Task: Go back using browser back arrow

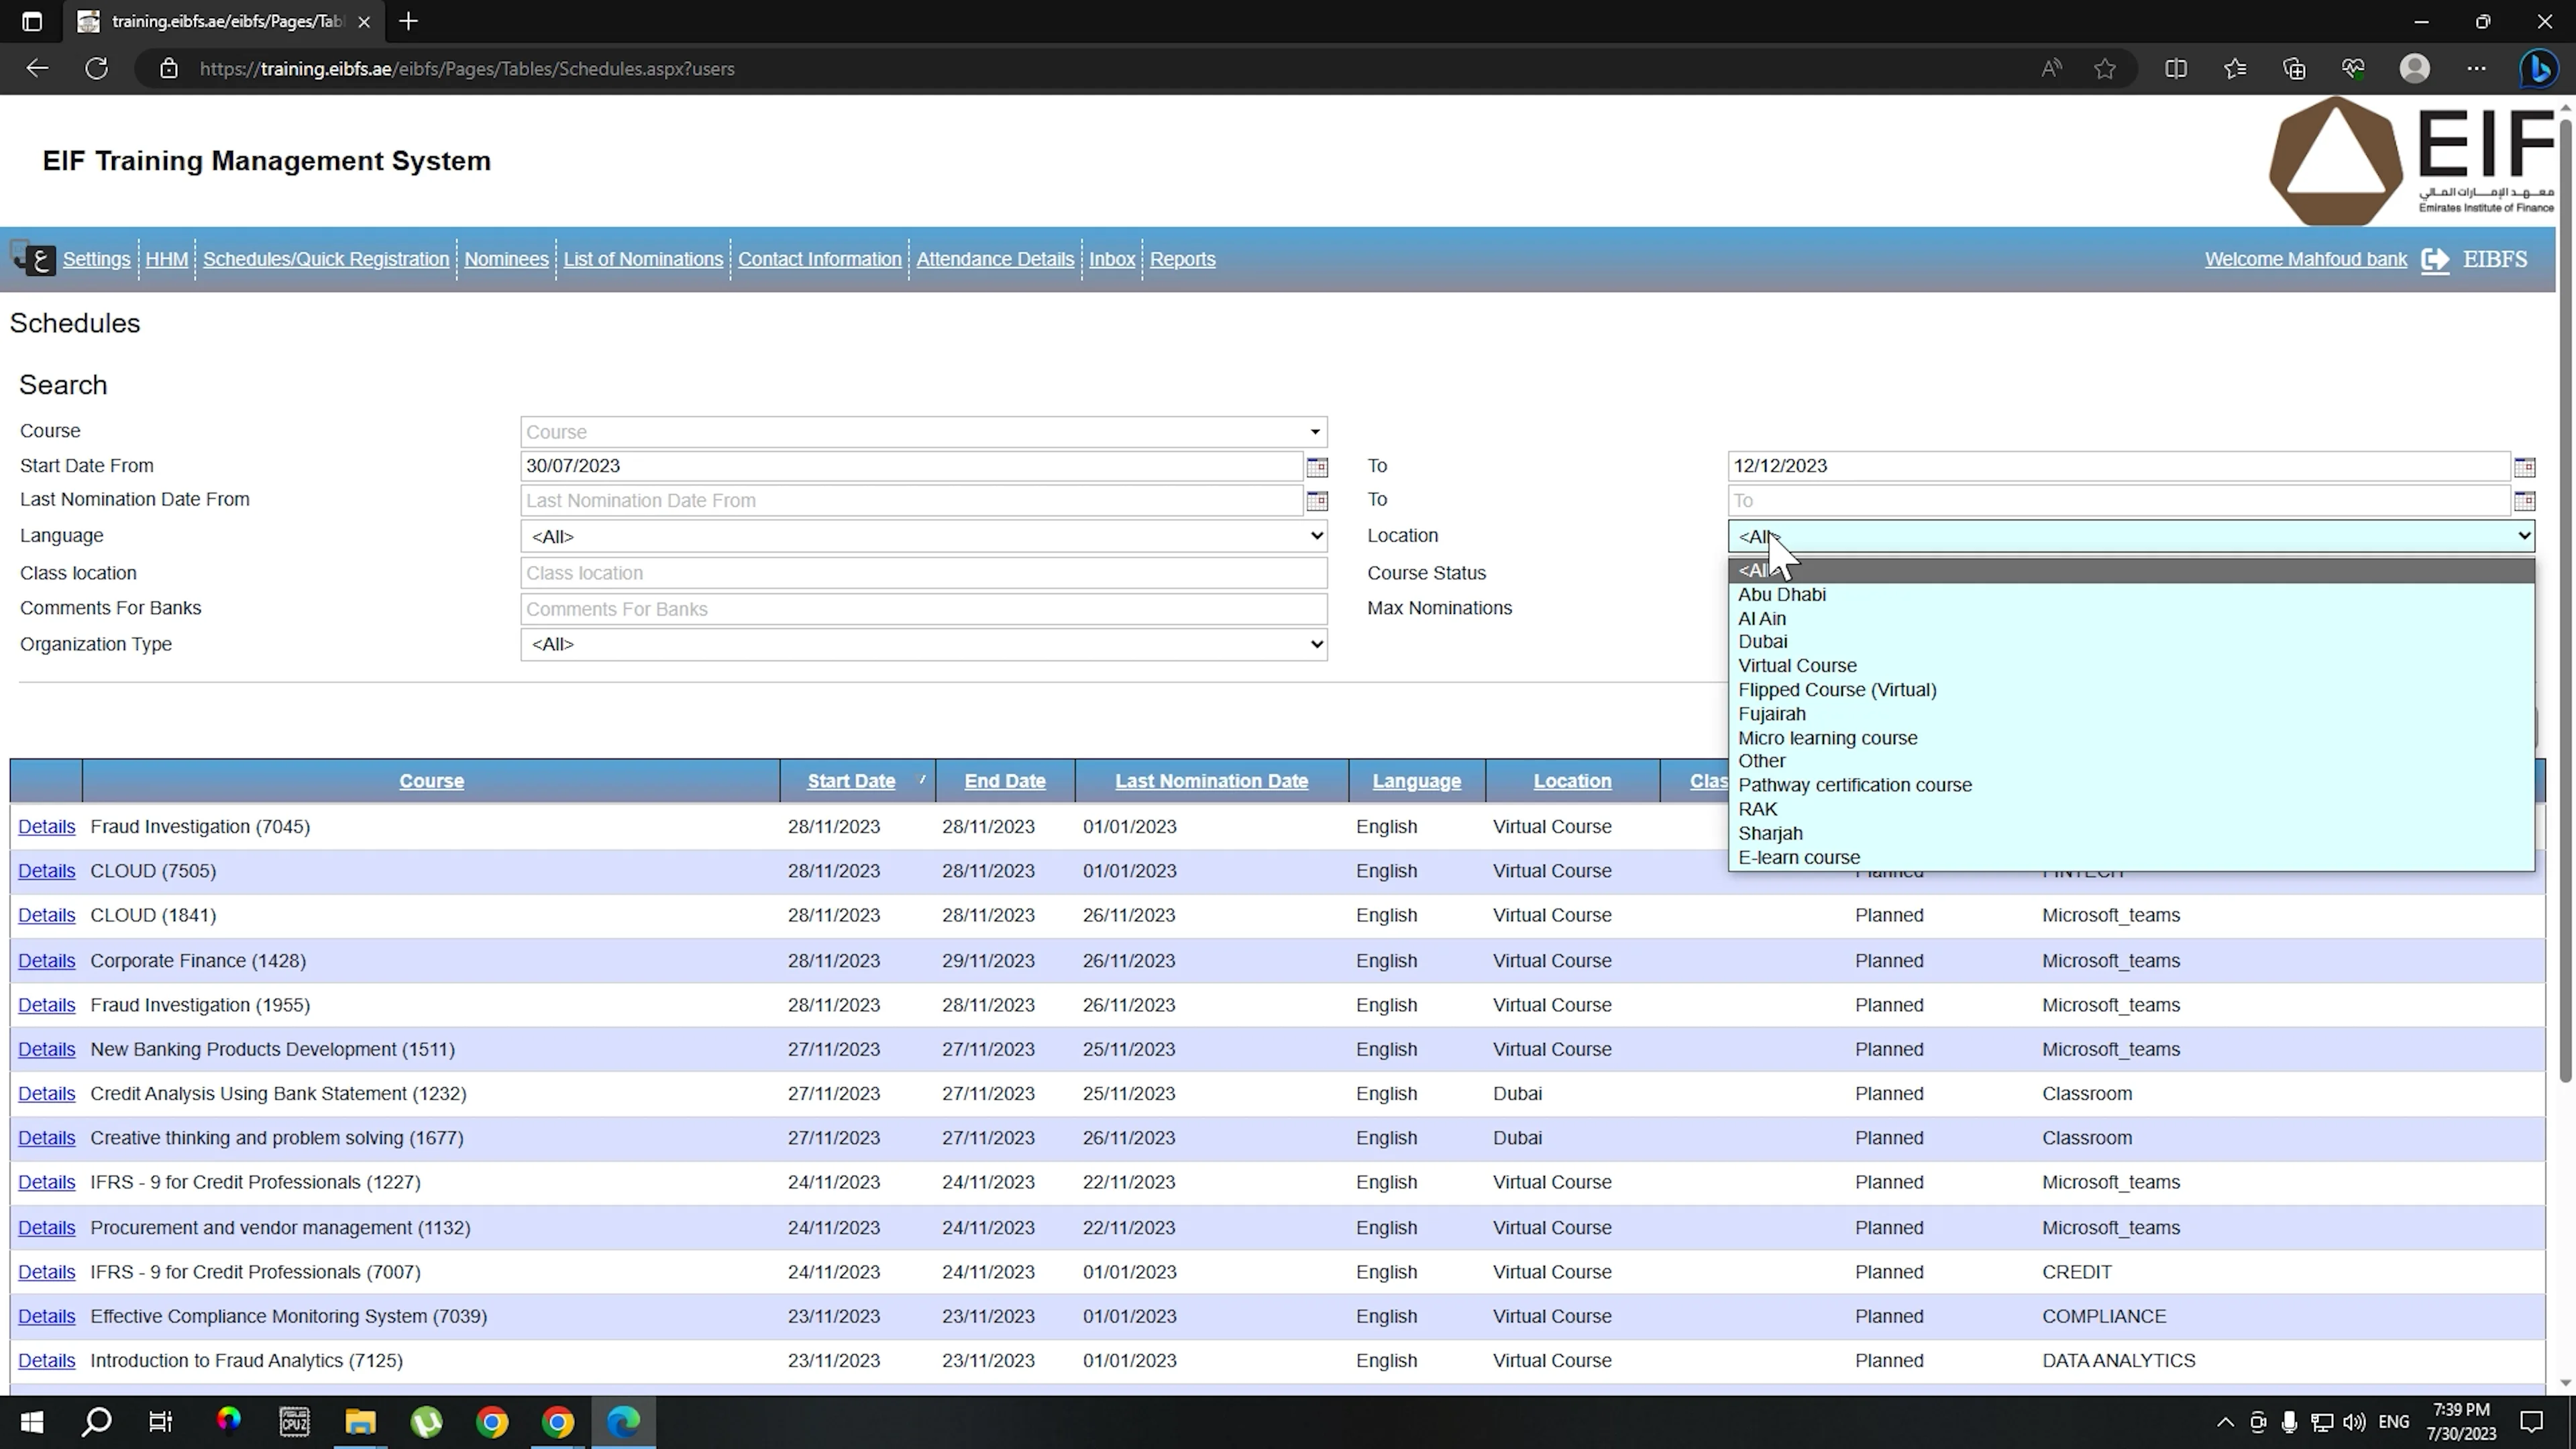Action: click(x=37, y=69)
